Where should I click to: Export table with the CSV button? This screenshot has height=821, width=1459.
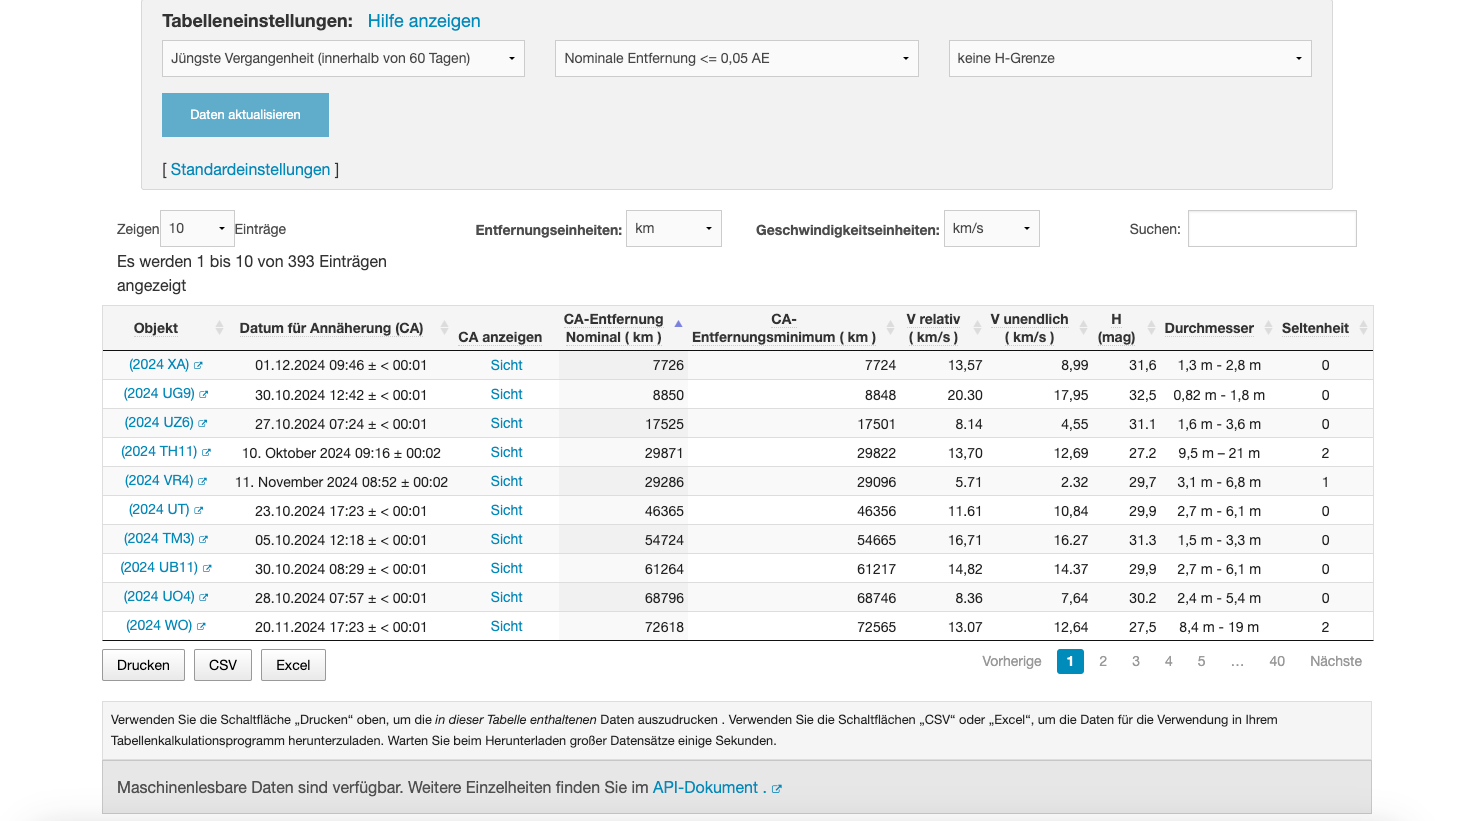click(223, 665)
